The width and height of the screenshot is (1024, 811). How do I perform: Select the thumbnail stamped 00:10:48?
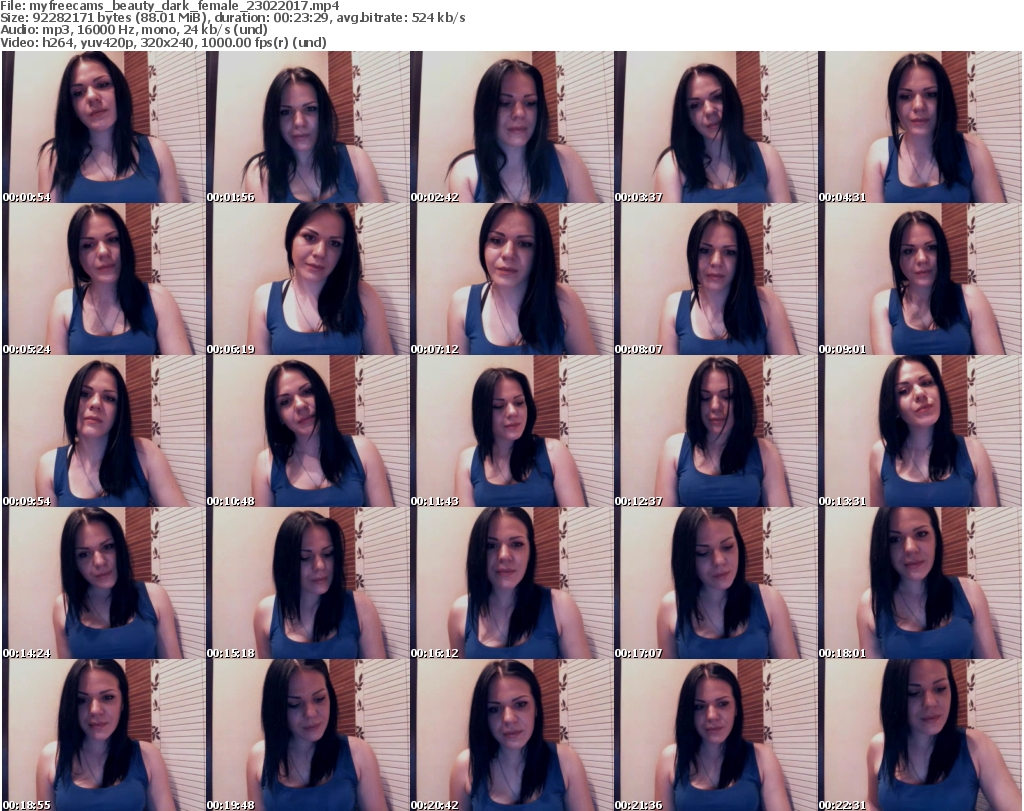308,431
